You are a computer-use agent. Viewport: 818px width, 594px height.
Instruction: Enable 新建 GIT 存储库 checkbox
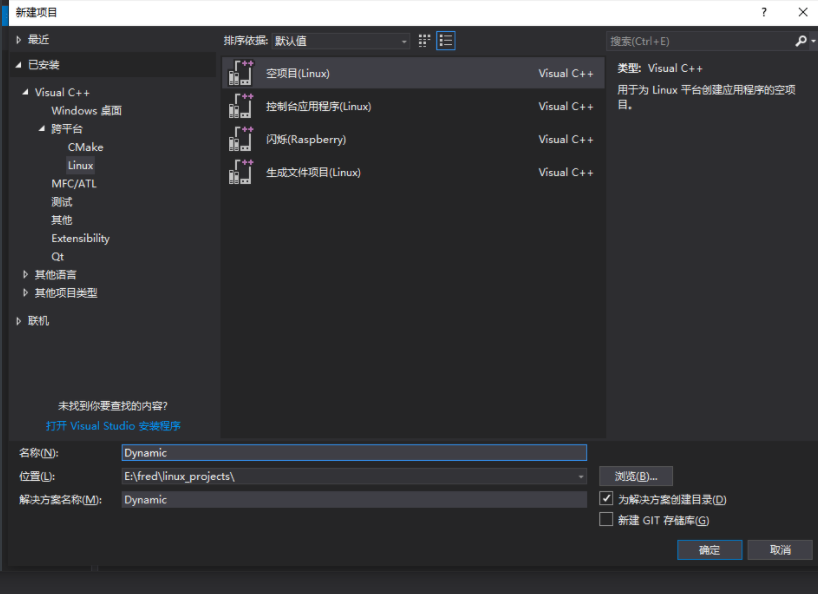pyautogui.click(x=606, y=519)
